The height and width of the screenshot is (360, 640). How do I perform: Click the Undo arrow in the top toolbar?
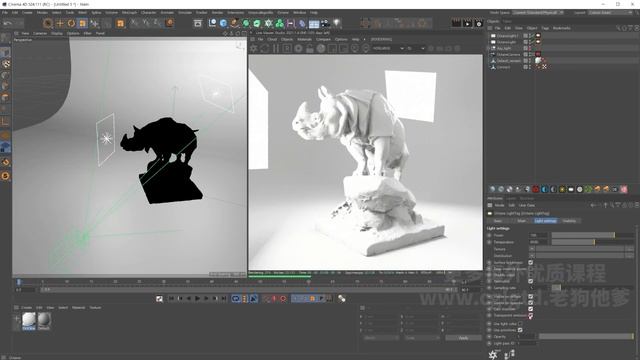8,23
